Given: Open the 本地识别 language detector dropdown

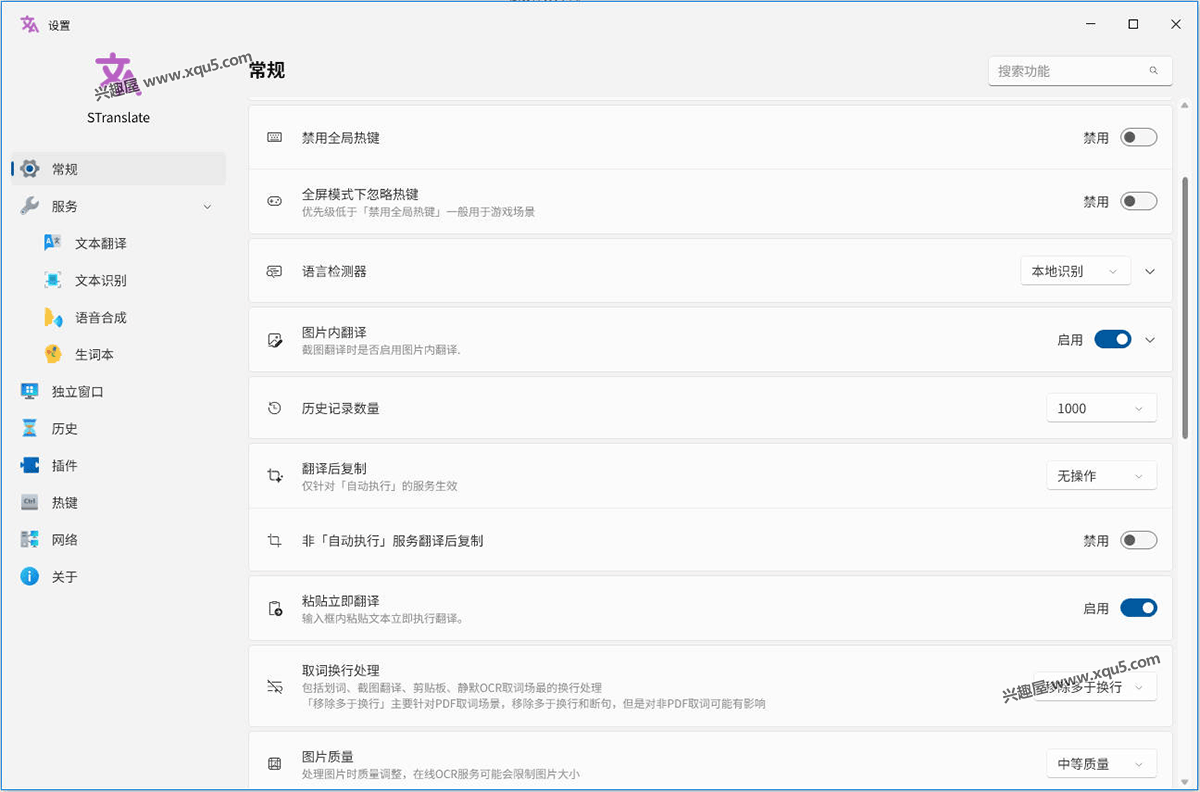Looking at the screenshot, I should point(1075,271).
